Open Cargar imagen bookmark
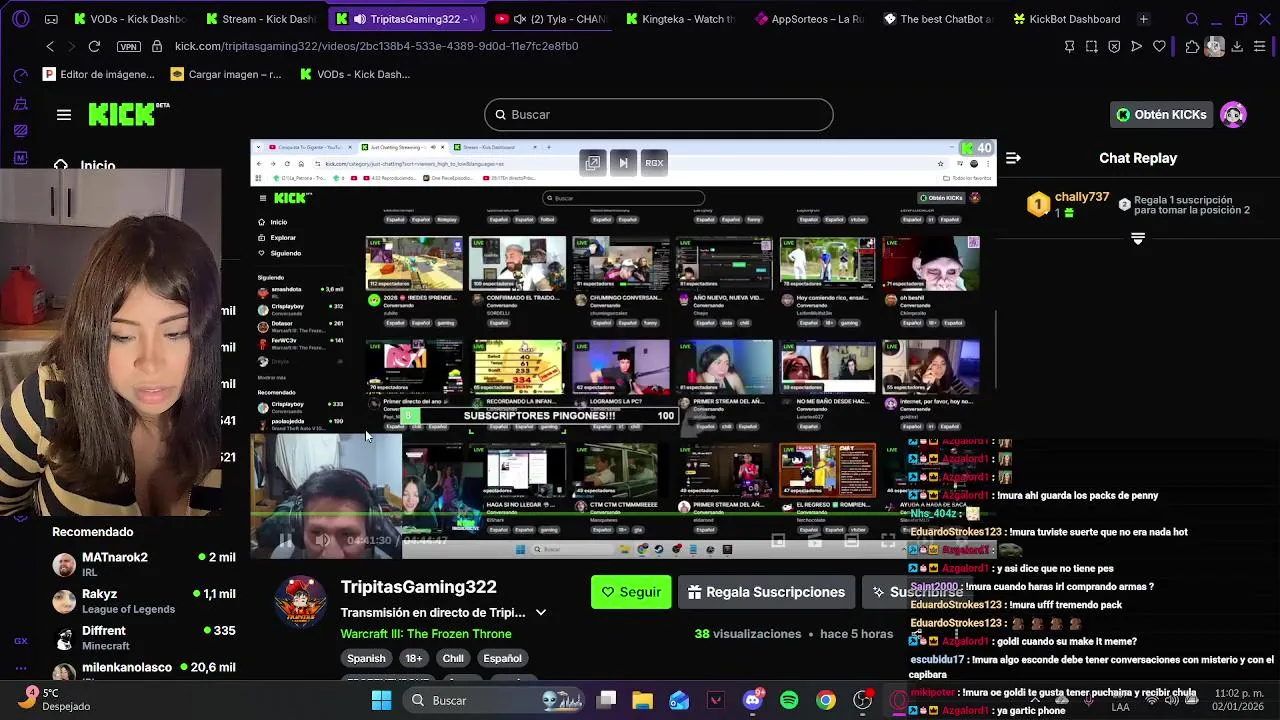Image resolution: width=1280 pixels, height=720 pixels. click(226, 74)
